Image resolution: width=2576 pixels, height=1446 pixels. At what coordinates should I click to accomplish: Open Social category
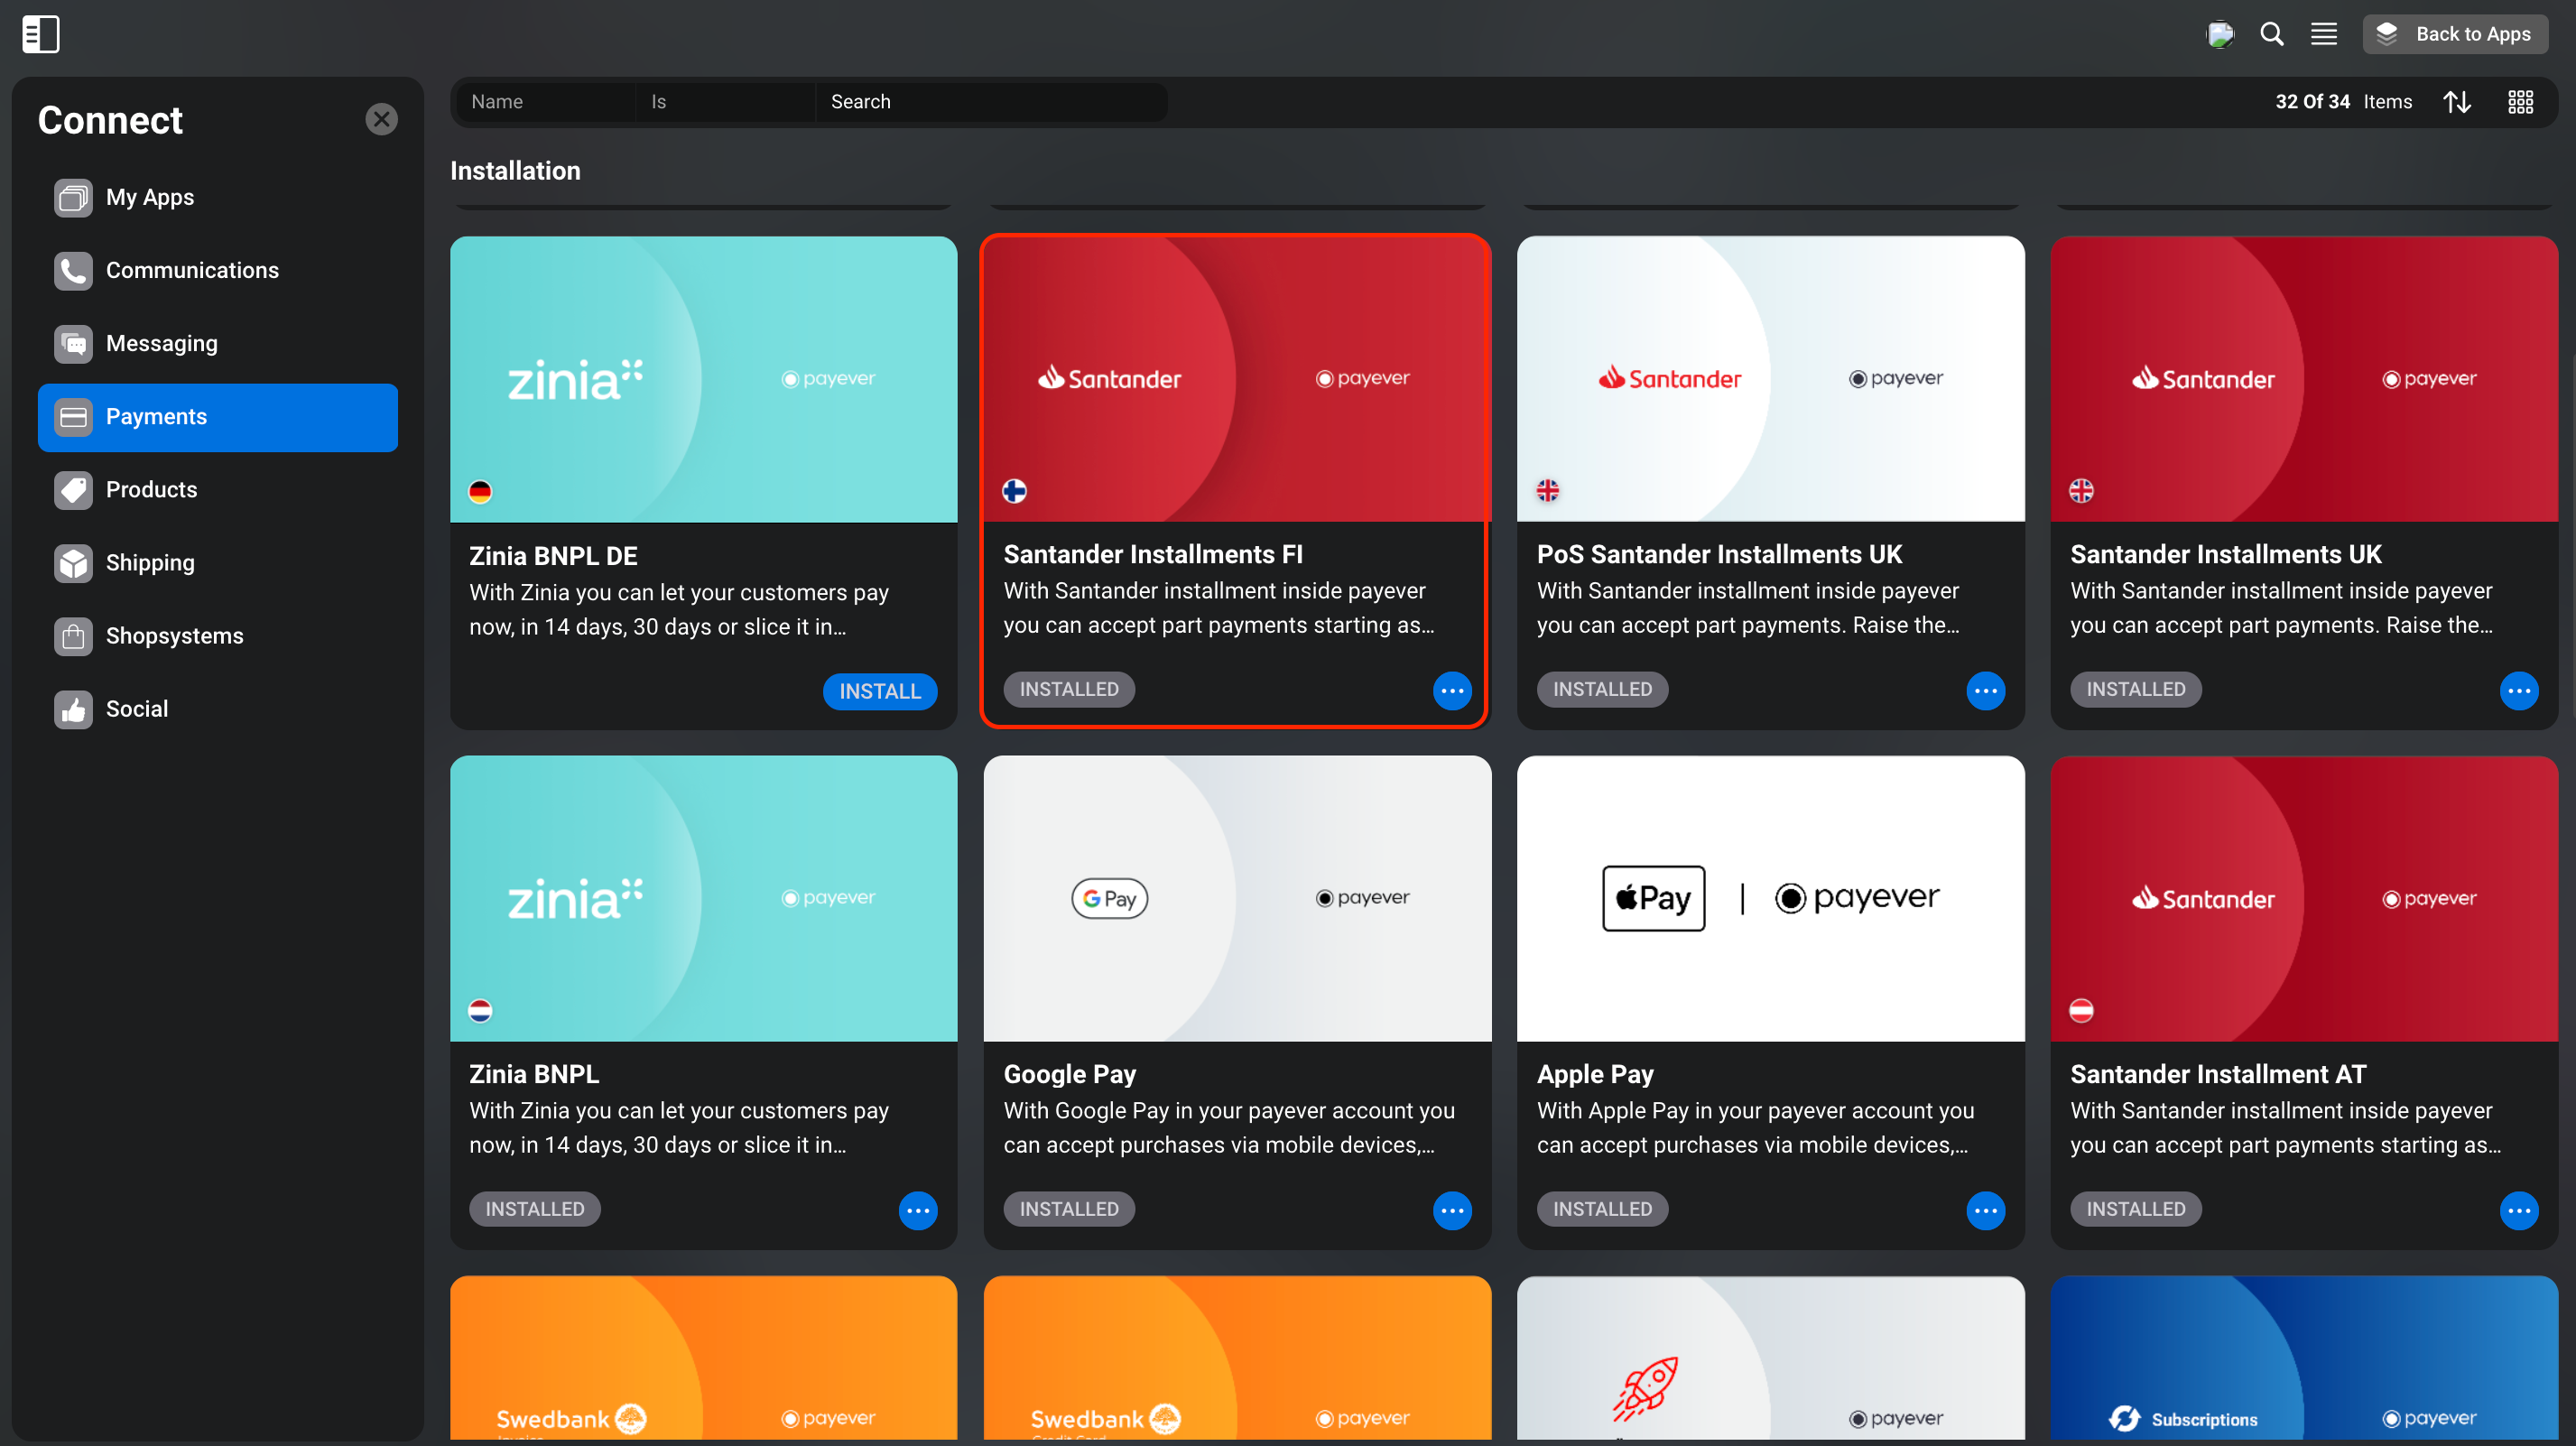click(x=218, y=709)
